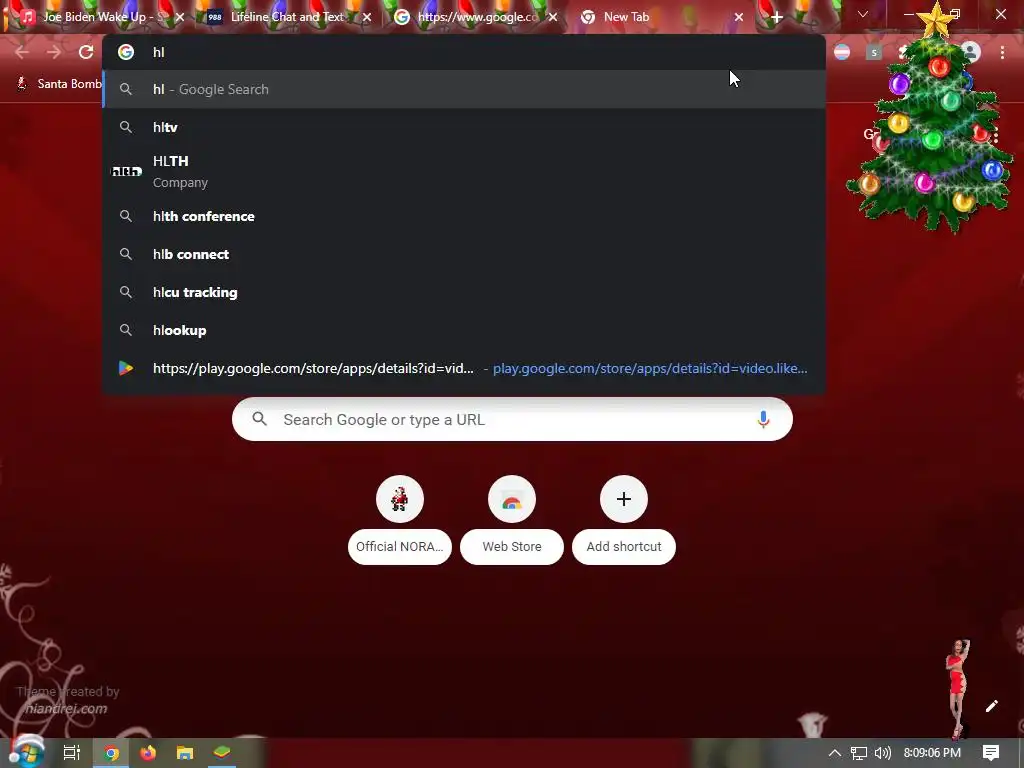Open Task View on the taskbar
The height and width of the screenshot is (768, 1024).
pos(71,753)
